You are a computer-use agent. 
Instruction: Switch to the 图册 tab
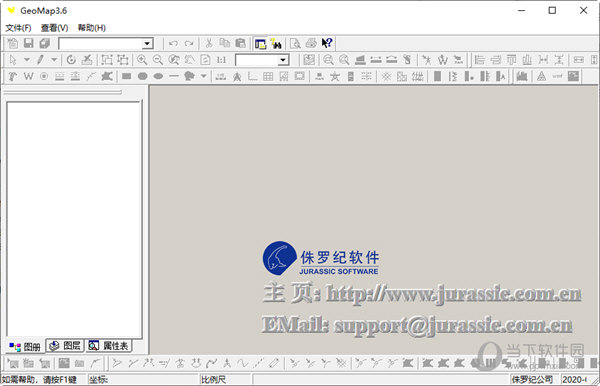click(25, 347)
